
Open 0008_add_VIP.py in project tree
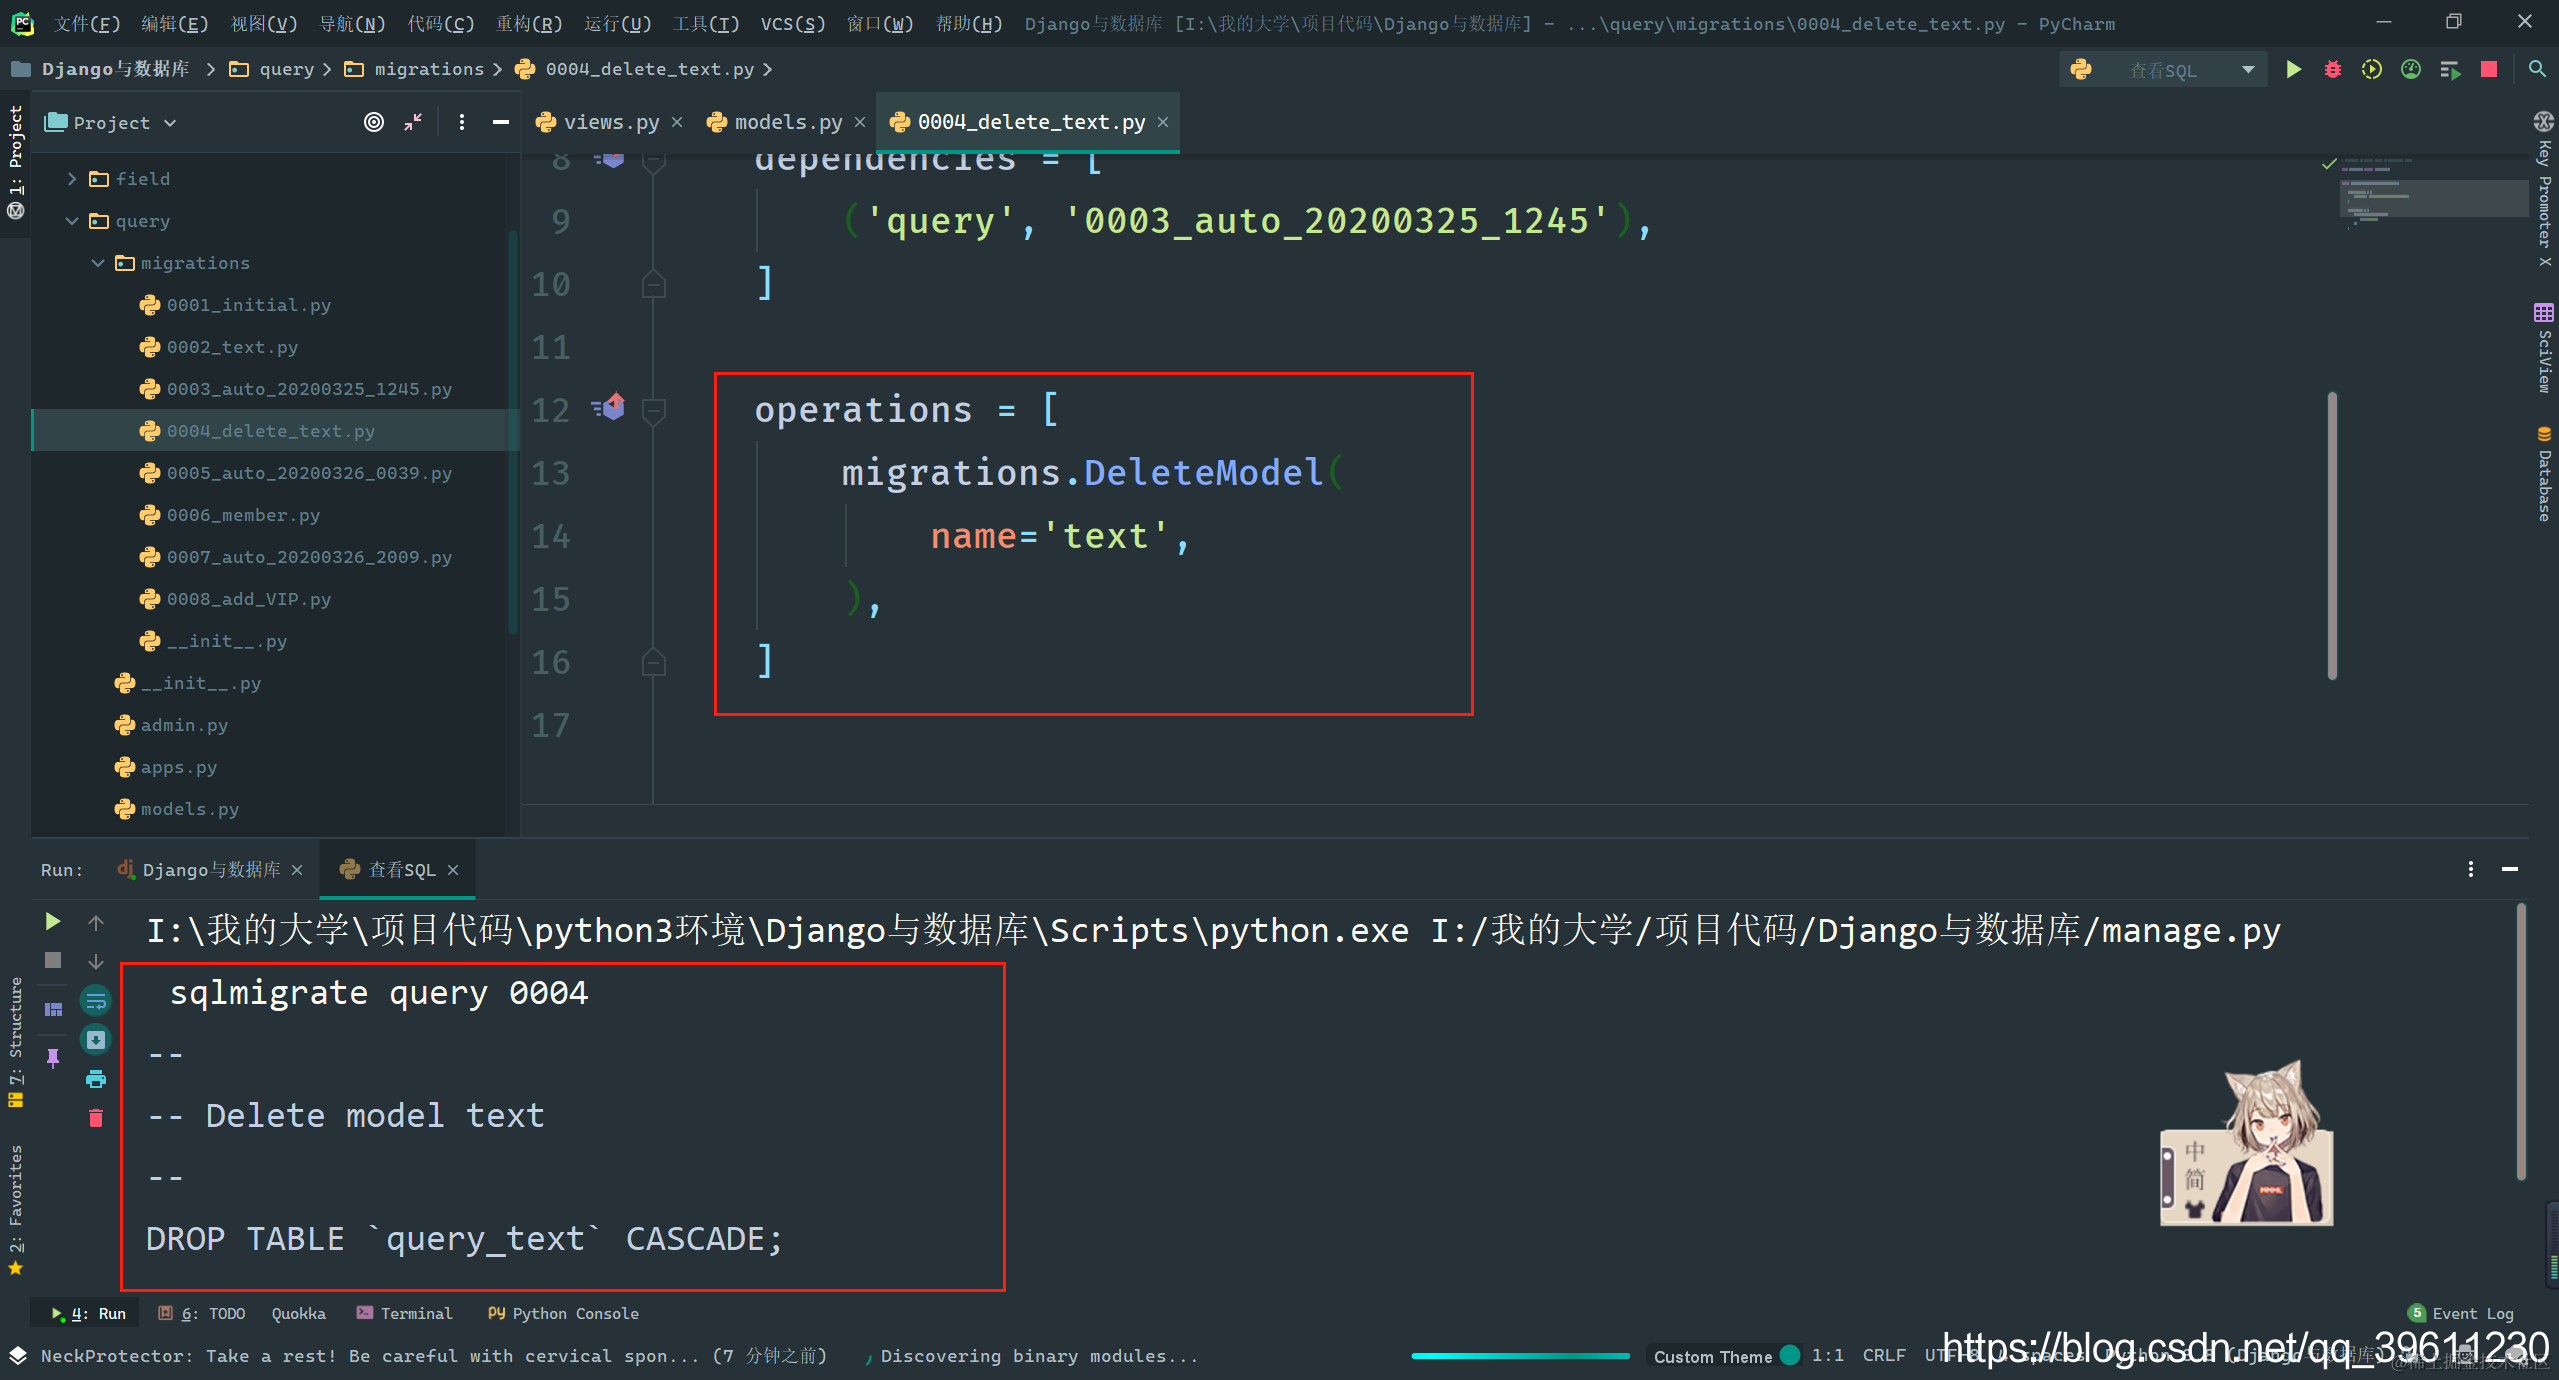248,599
